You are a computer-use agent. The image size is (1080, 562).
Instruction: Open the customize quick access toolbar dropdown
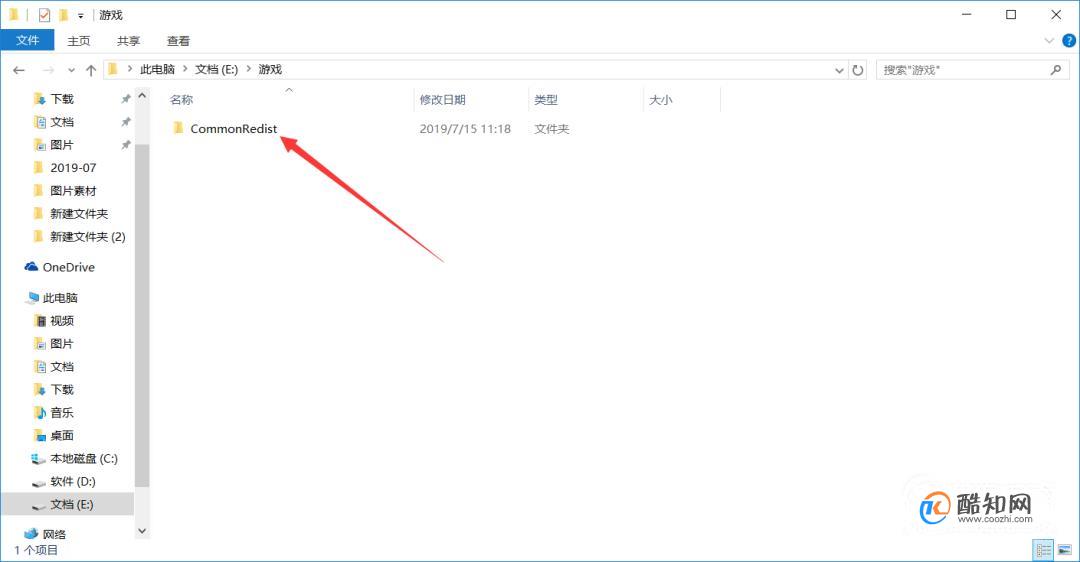tap(81, 15)
